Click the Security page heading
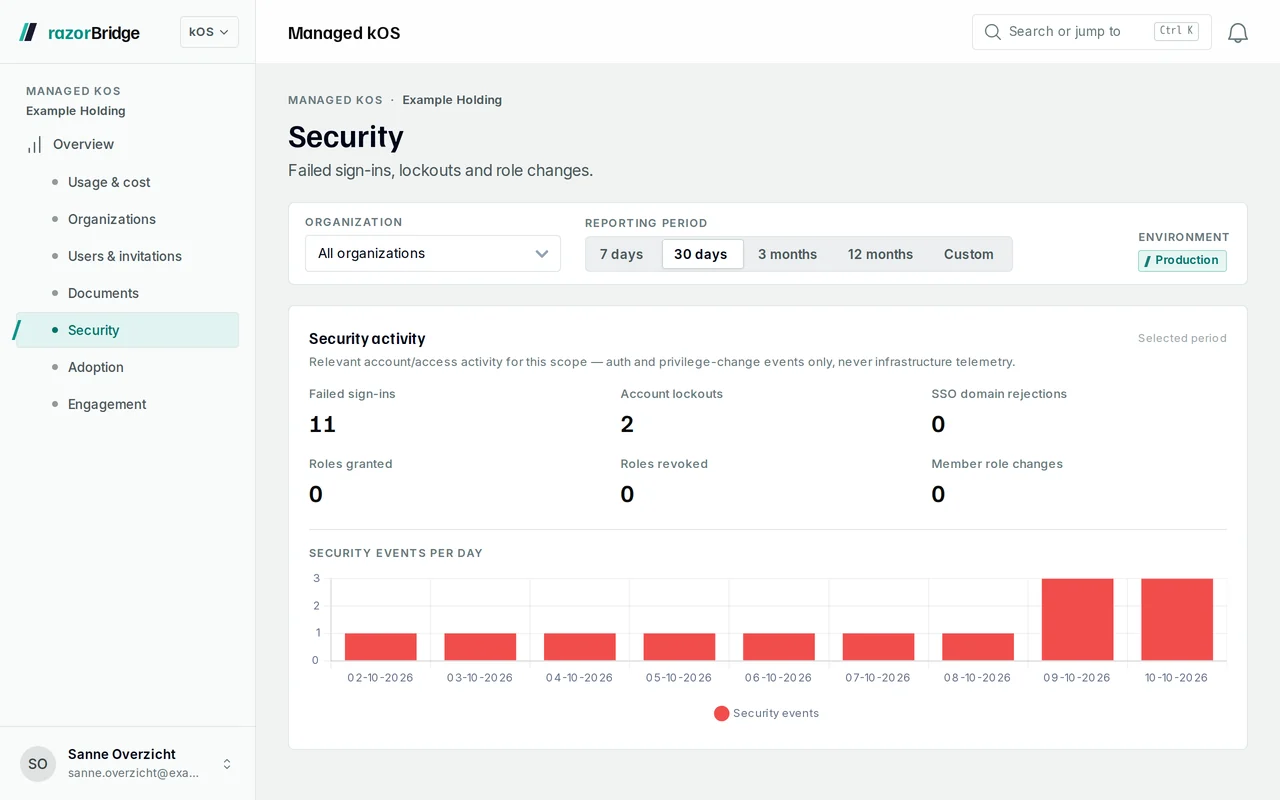The width and height of the screenshot is (1280, 800). point(346,137)
